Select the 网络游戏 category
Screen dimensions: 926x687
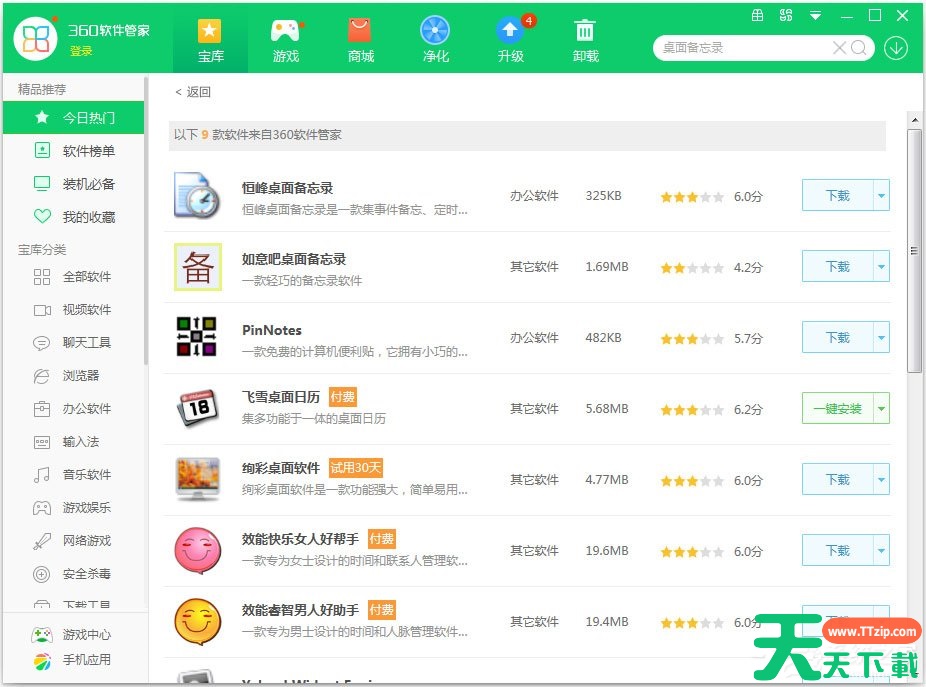(x=73, y=541)
